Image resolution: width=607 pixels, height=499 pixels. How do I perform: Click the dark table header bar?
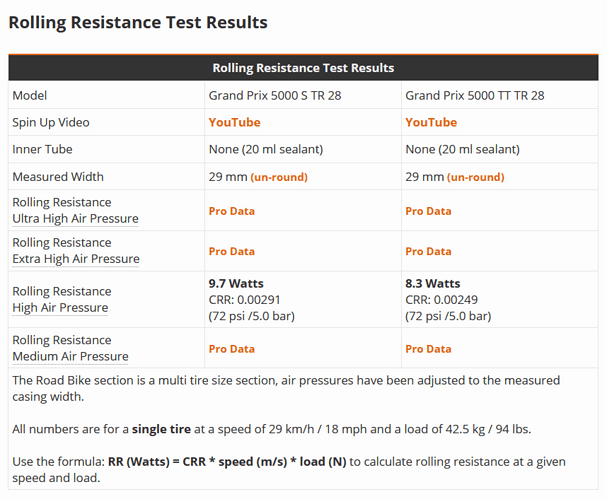[303, 68]
